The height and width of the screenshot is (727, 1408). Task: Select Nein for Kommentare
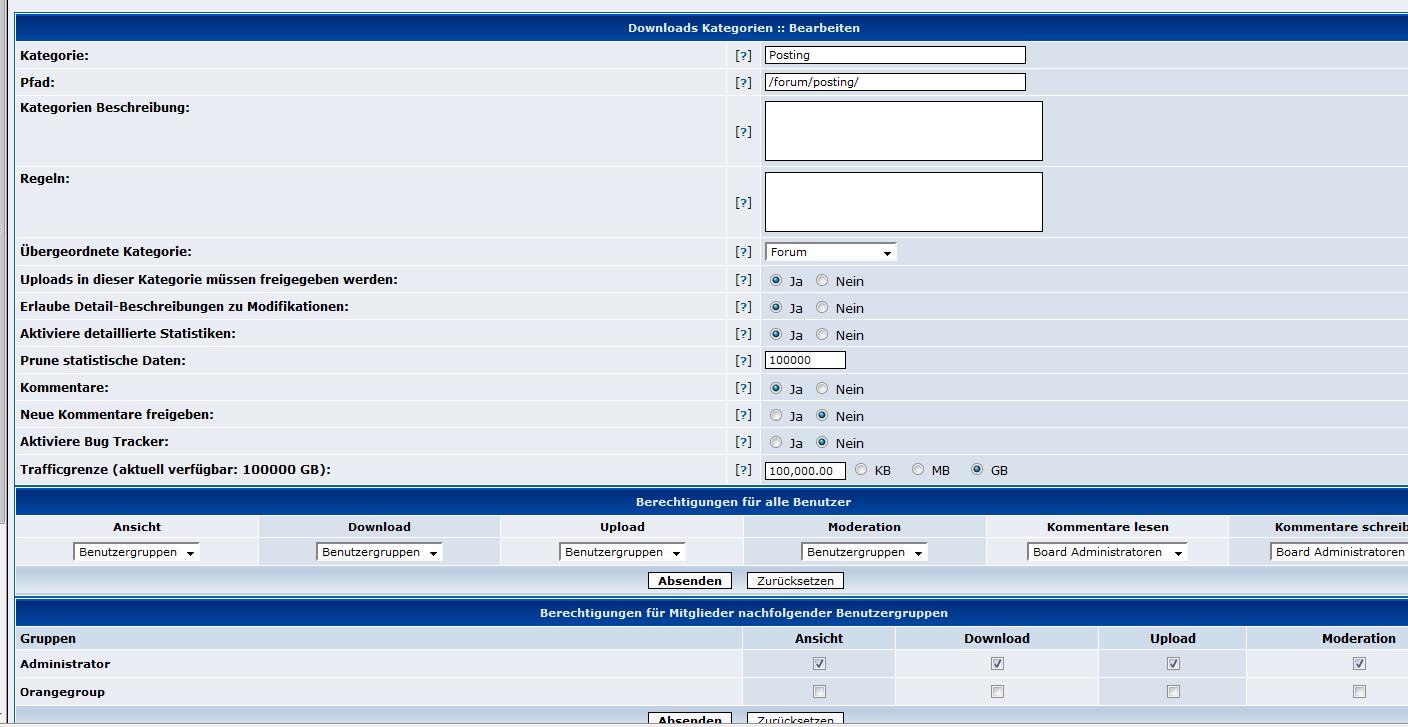[x=822, y=388]
